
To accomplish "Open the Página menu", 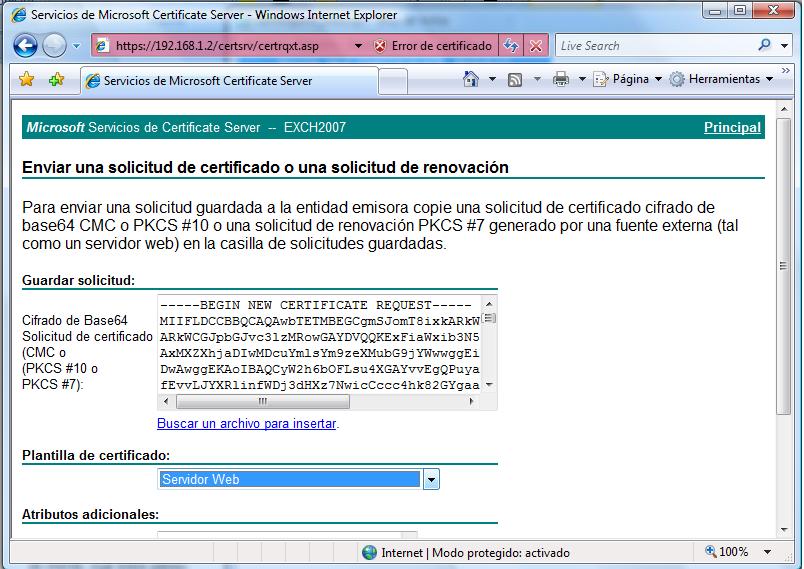I will (x=627, y=79).
